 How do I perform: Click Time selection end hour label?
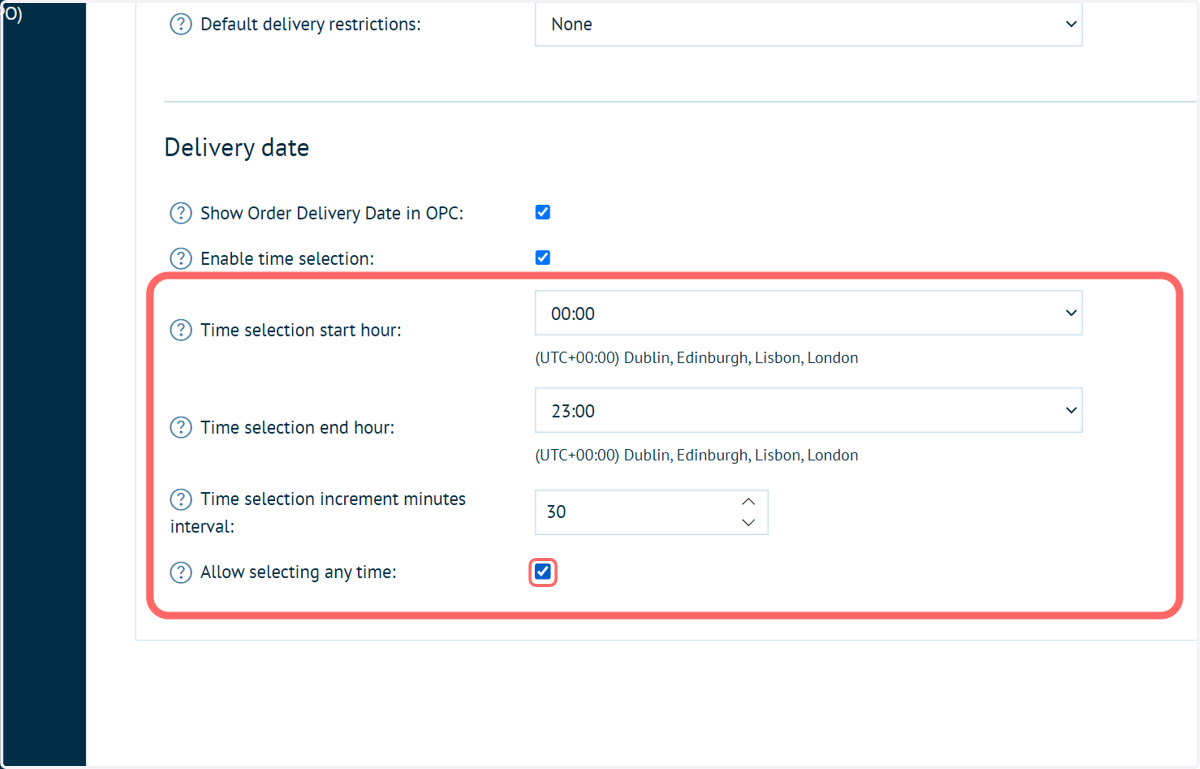point(298,427)
